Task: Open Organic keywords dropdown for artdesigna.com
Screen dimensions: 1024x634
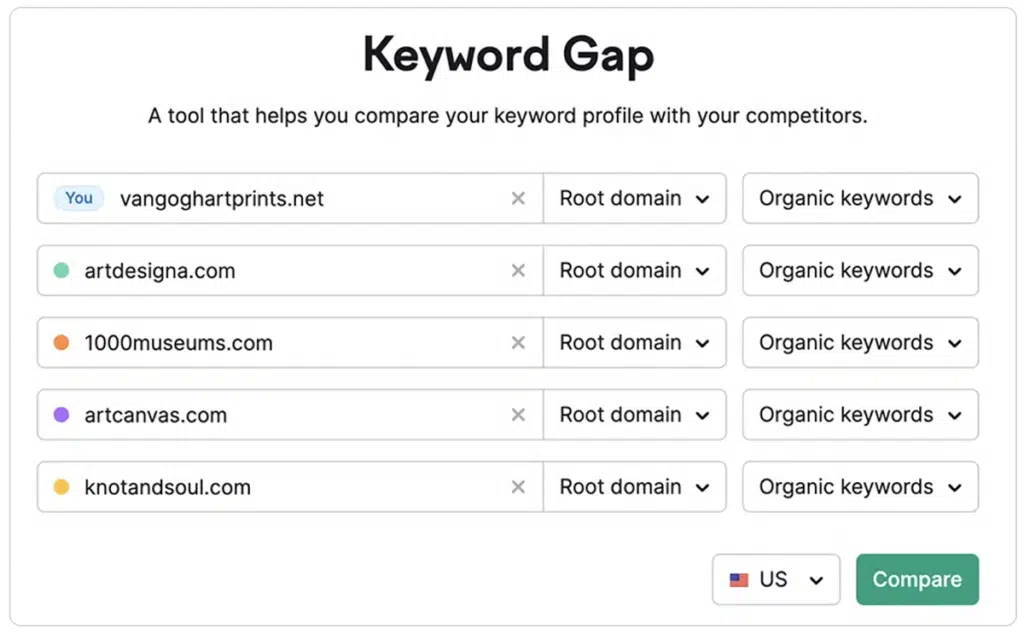Action: click(x=859, y=270)
